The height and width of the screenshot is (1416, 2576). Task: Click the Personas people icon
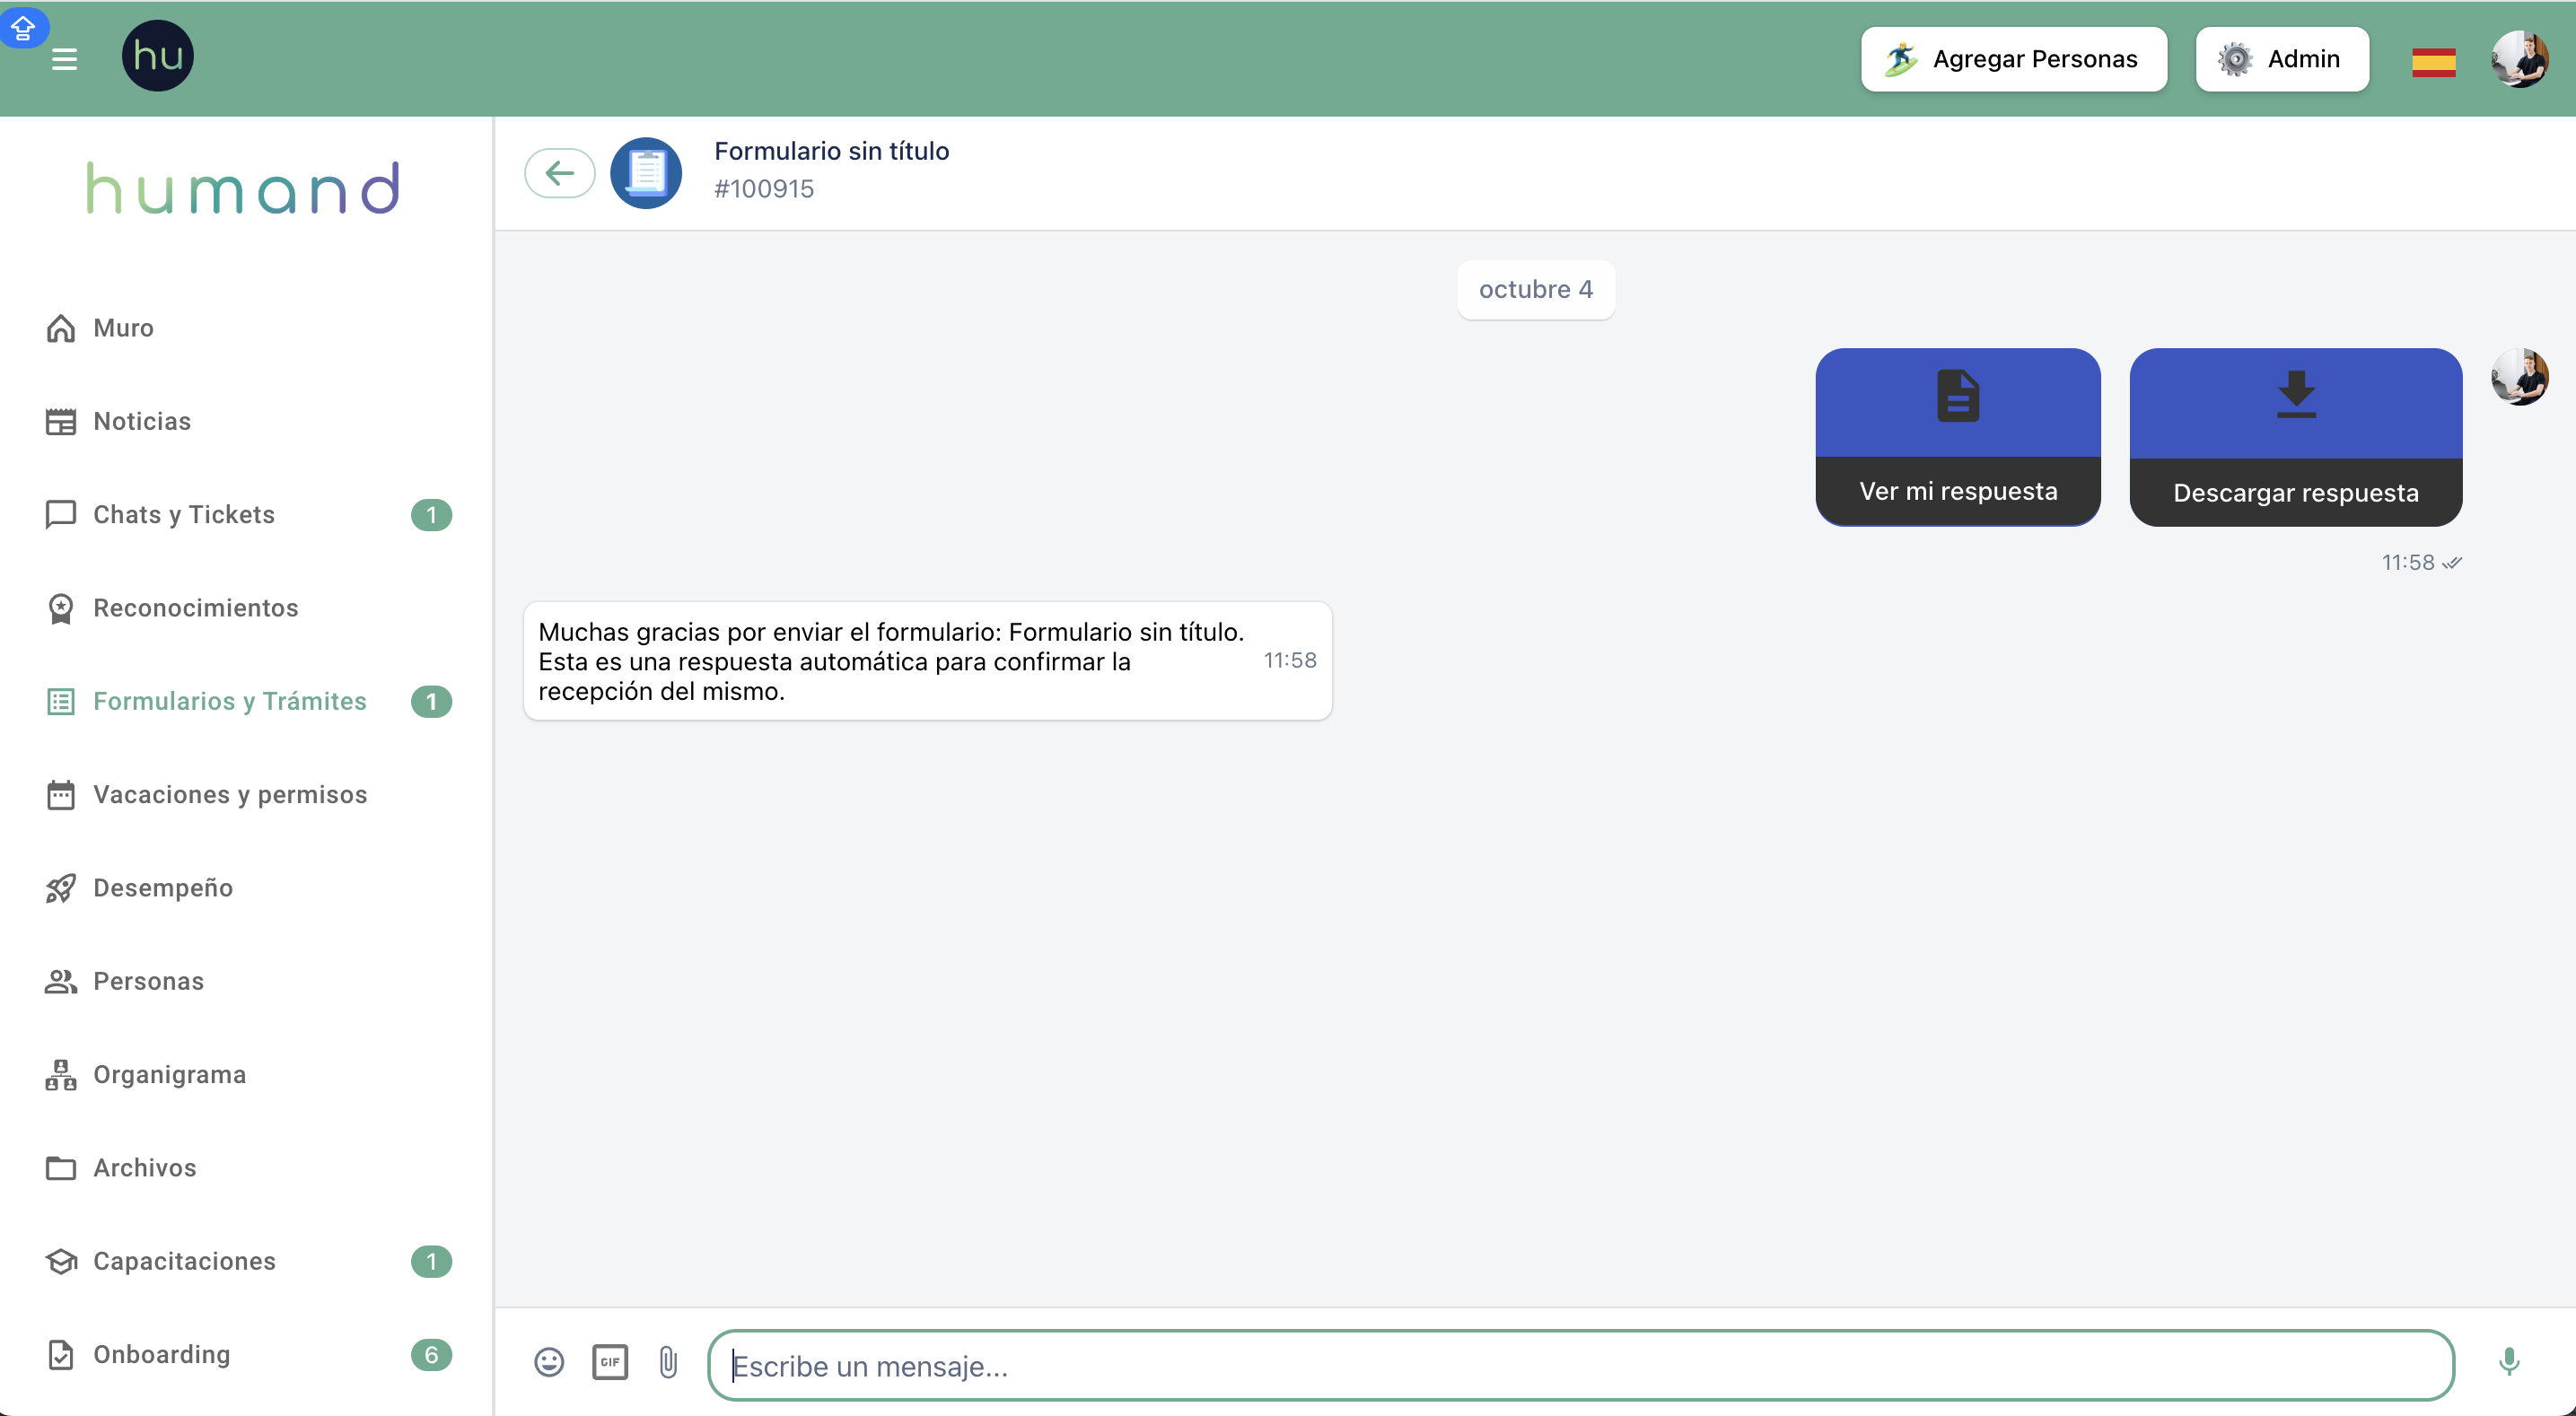61,981
